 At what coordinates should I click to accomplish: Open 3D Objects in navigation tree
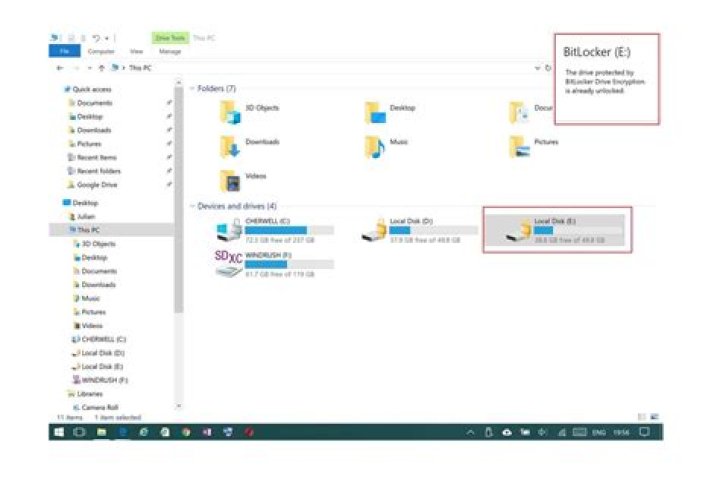tap(98, 244)
